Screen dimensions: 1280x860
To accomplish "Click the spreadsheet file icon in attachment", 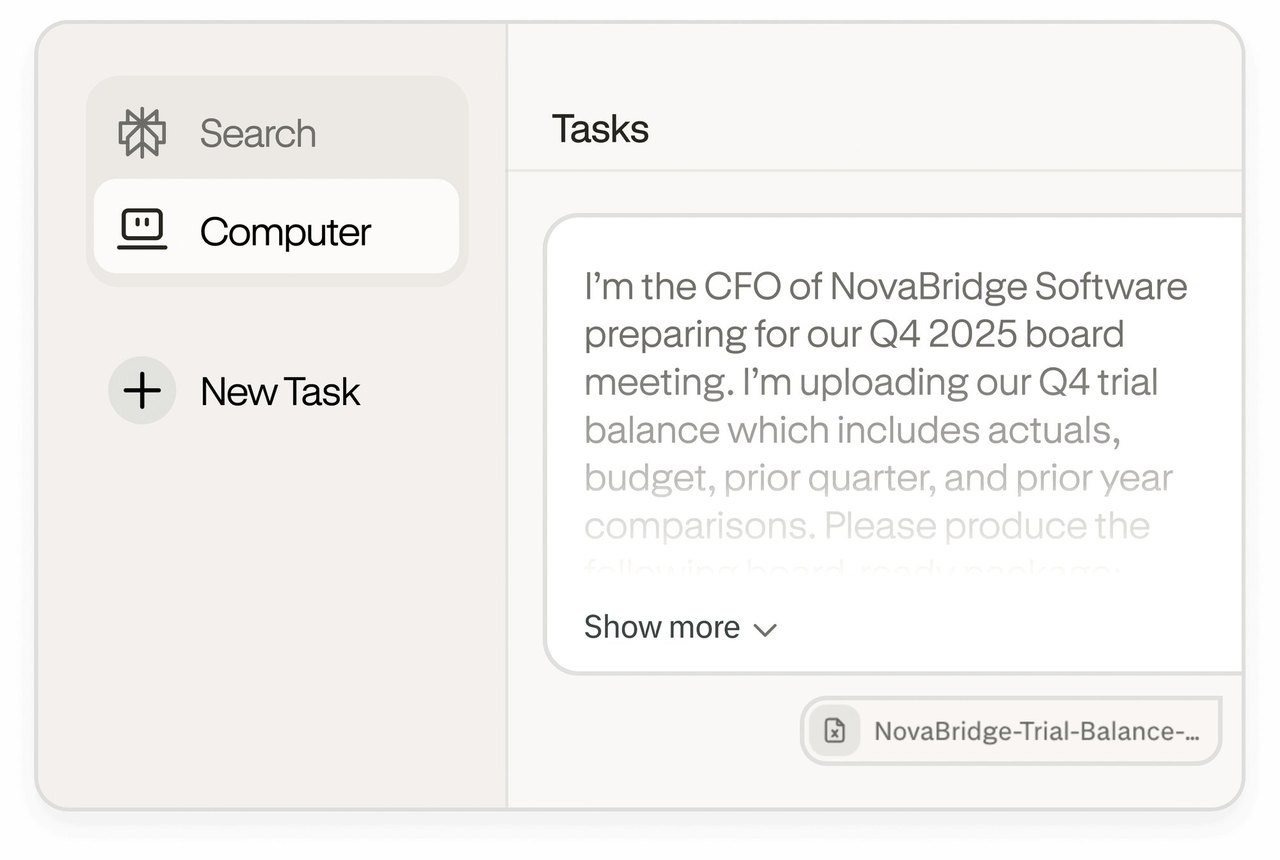I will (834, 731).
